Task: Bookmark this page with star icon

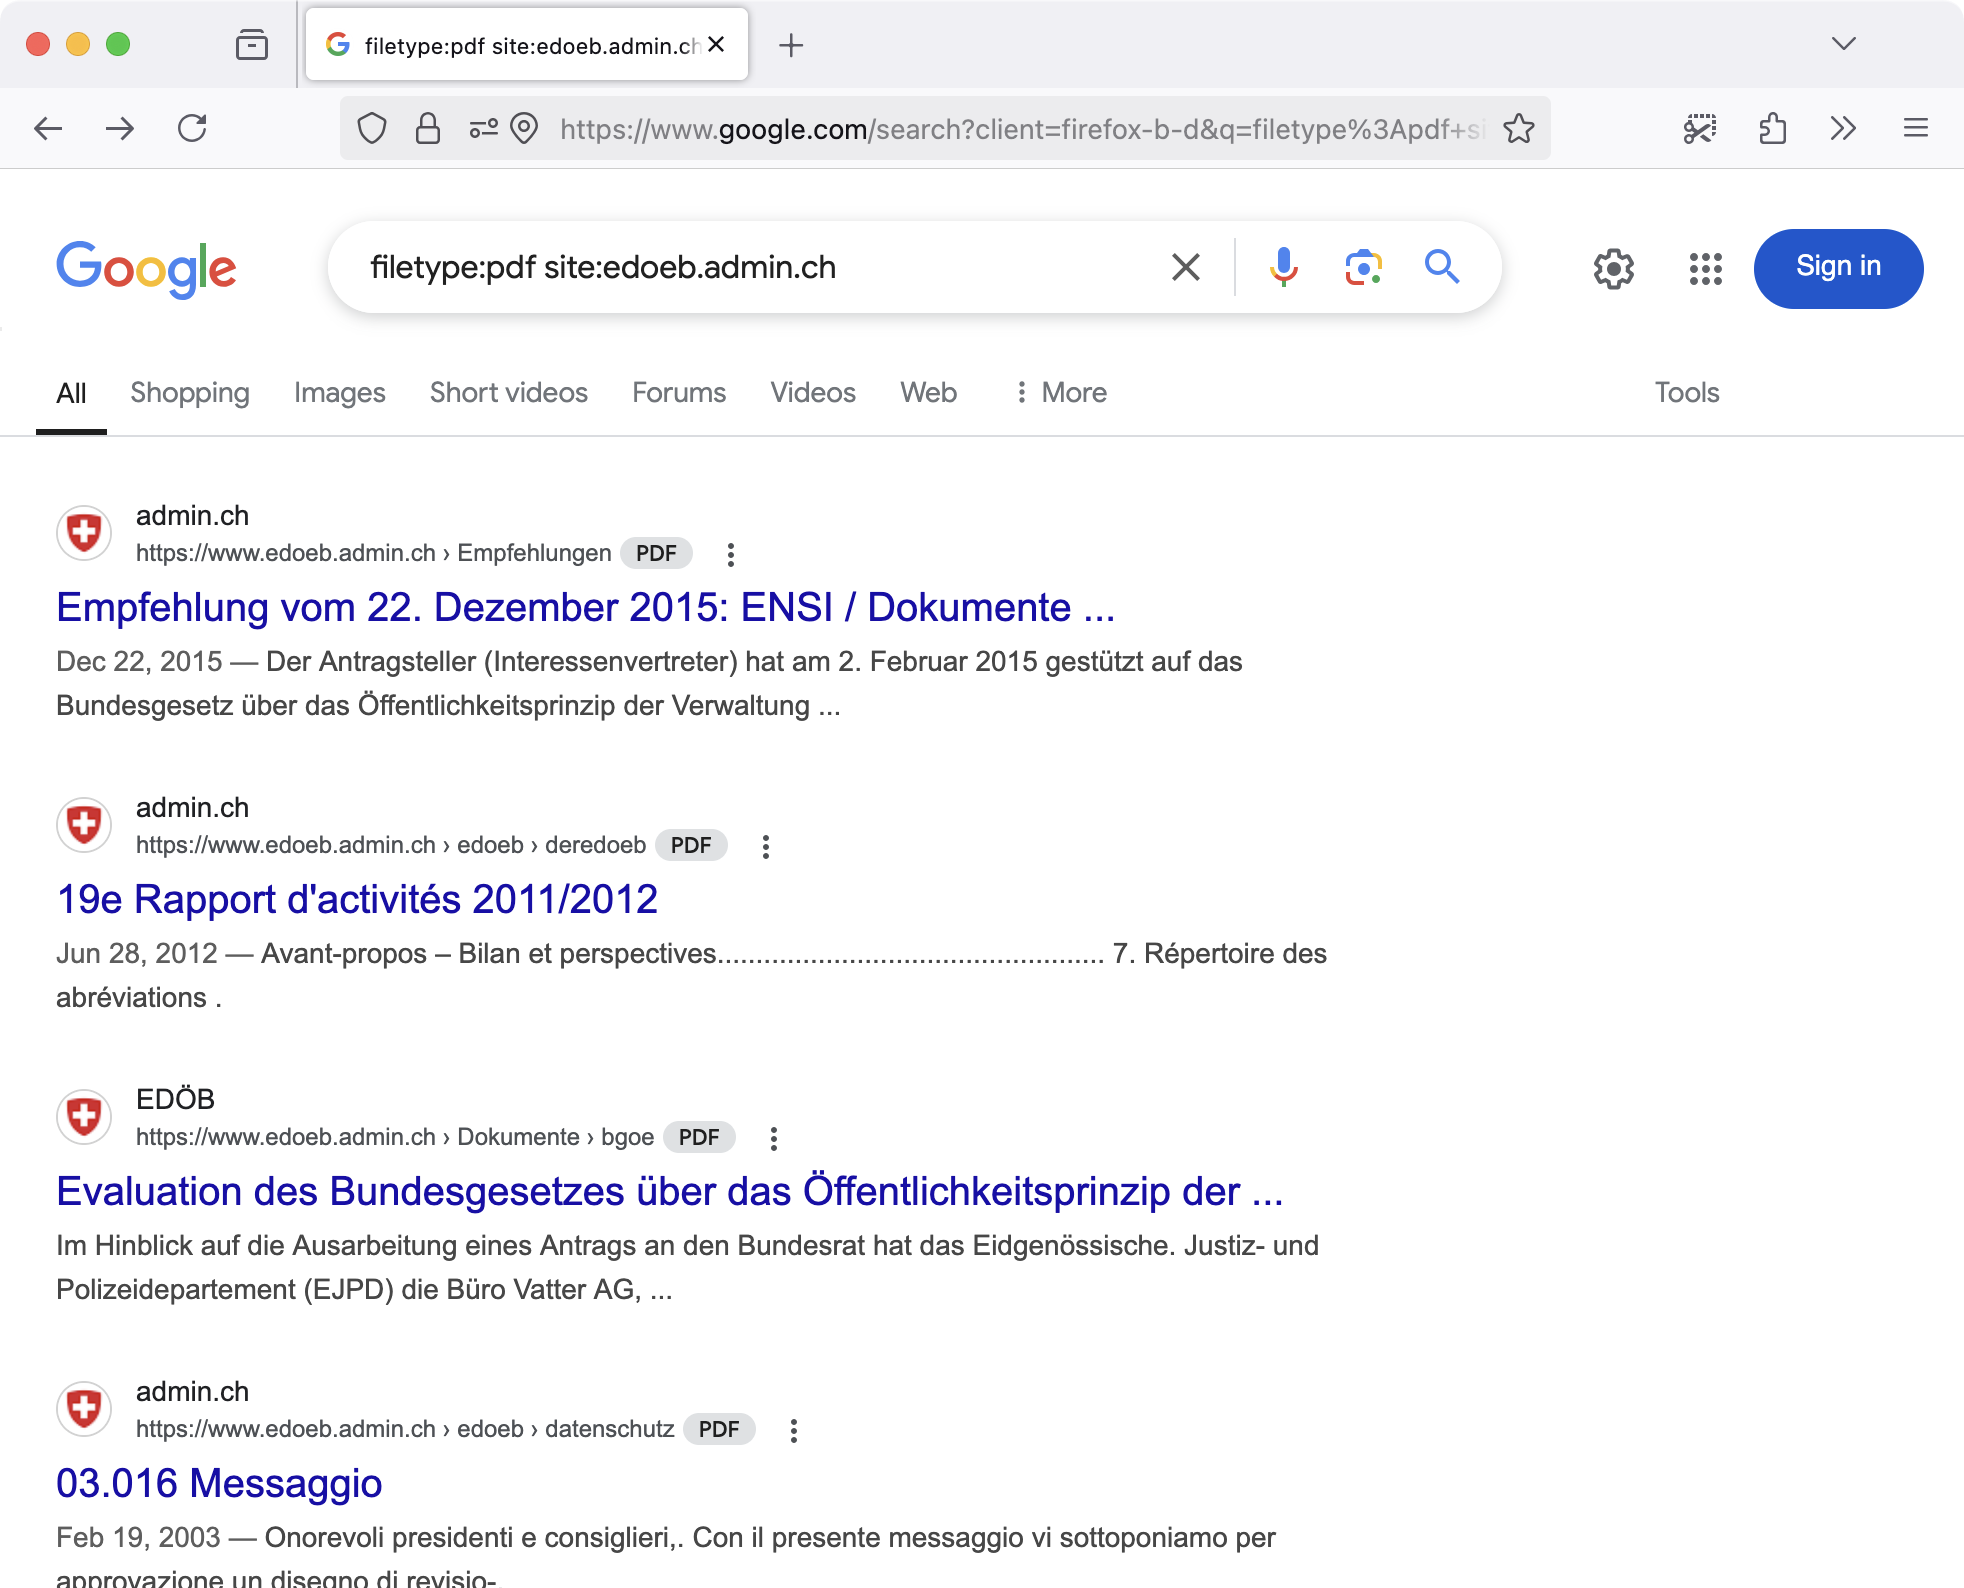Action: coord(1518,128)
